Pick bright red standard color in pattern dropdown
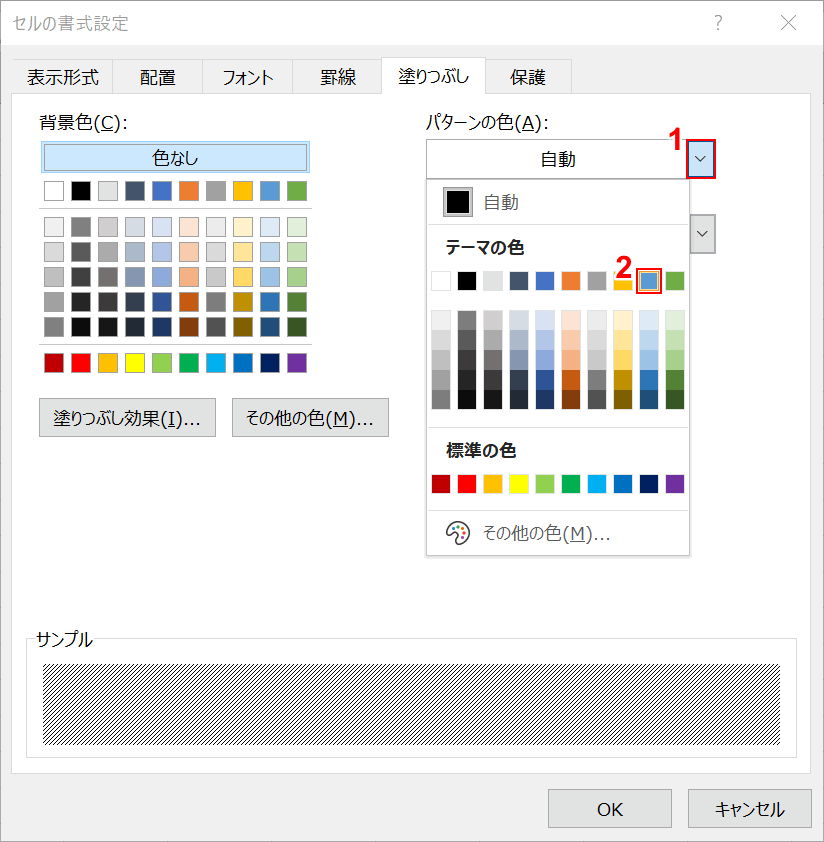Viewport: 824px width, 842px height. (x=467, y=484)
